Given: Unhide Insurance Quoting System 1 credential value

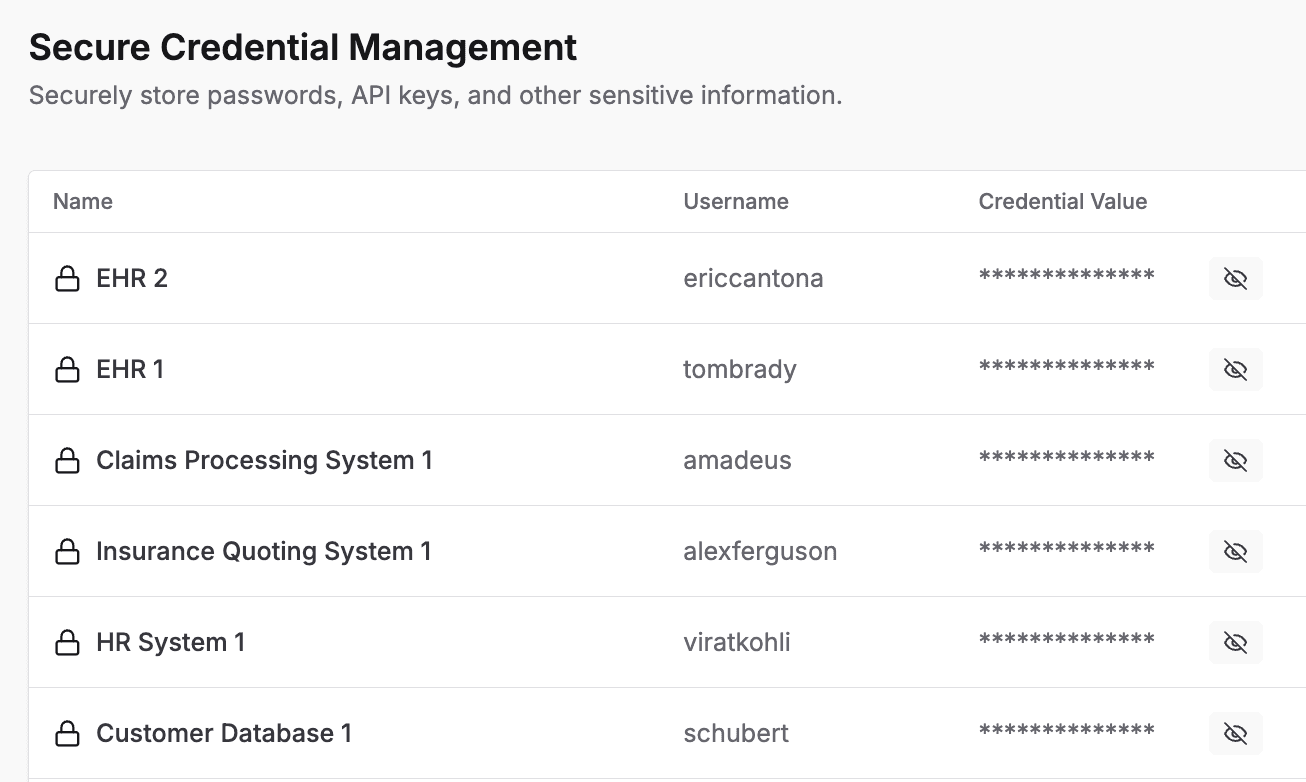Looking at the screenshot, I should pyautogui.click(x=1235, y=552).
